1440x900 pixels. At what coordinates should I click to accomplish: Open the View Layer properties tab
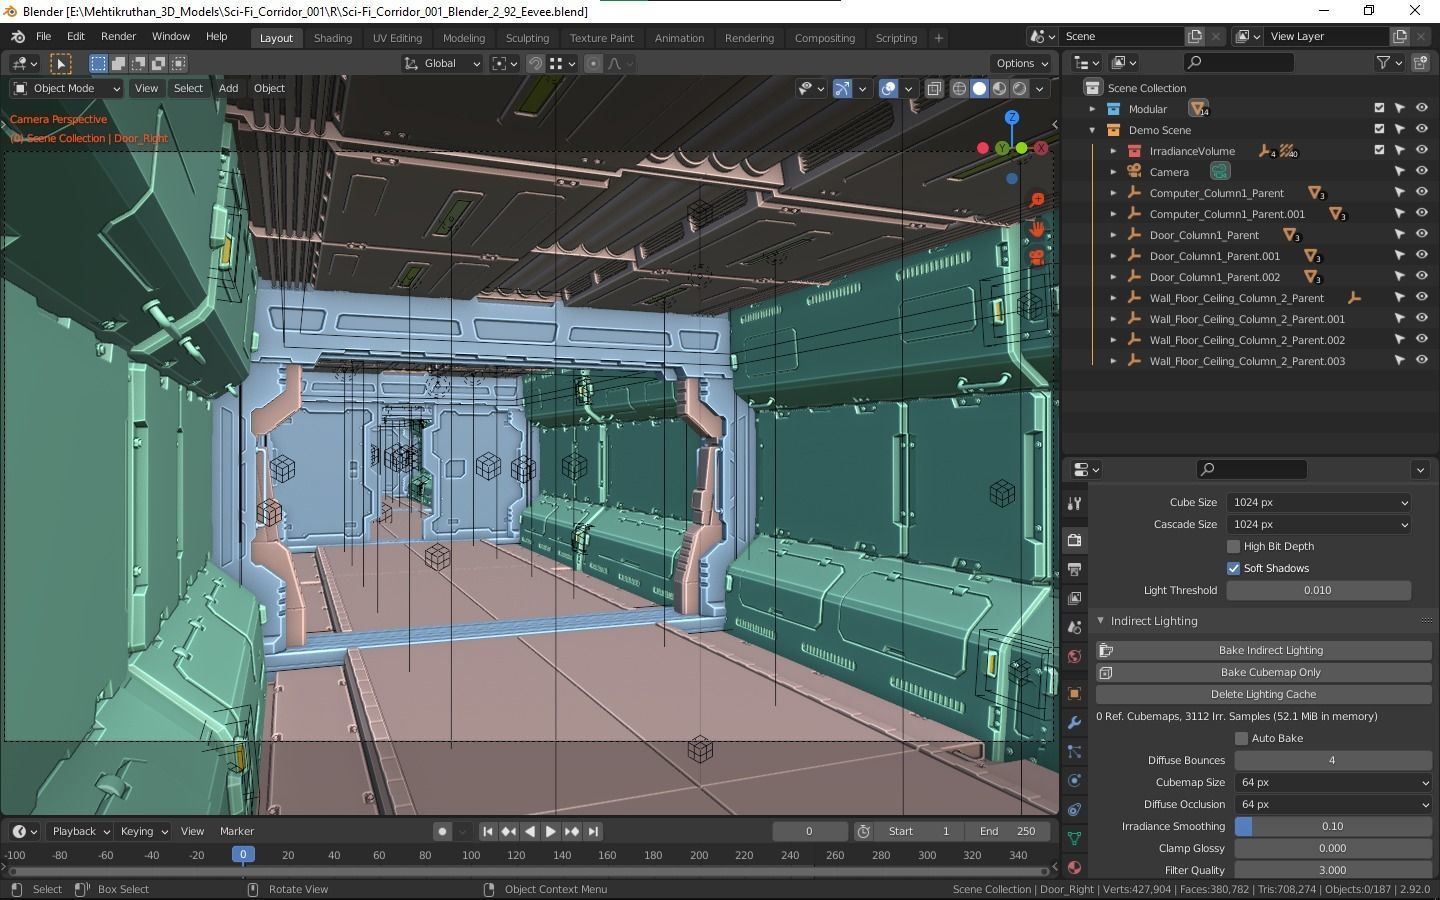[x=1074, y=598]
